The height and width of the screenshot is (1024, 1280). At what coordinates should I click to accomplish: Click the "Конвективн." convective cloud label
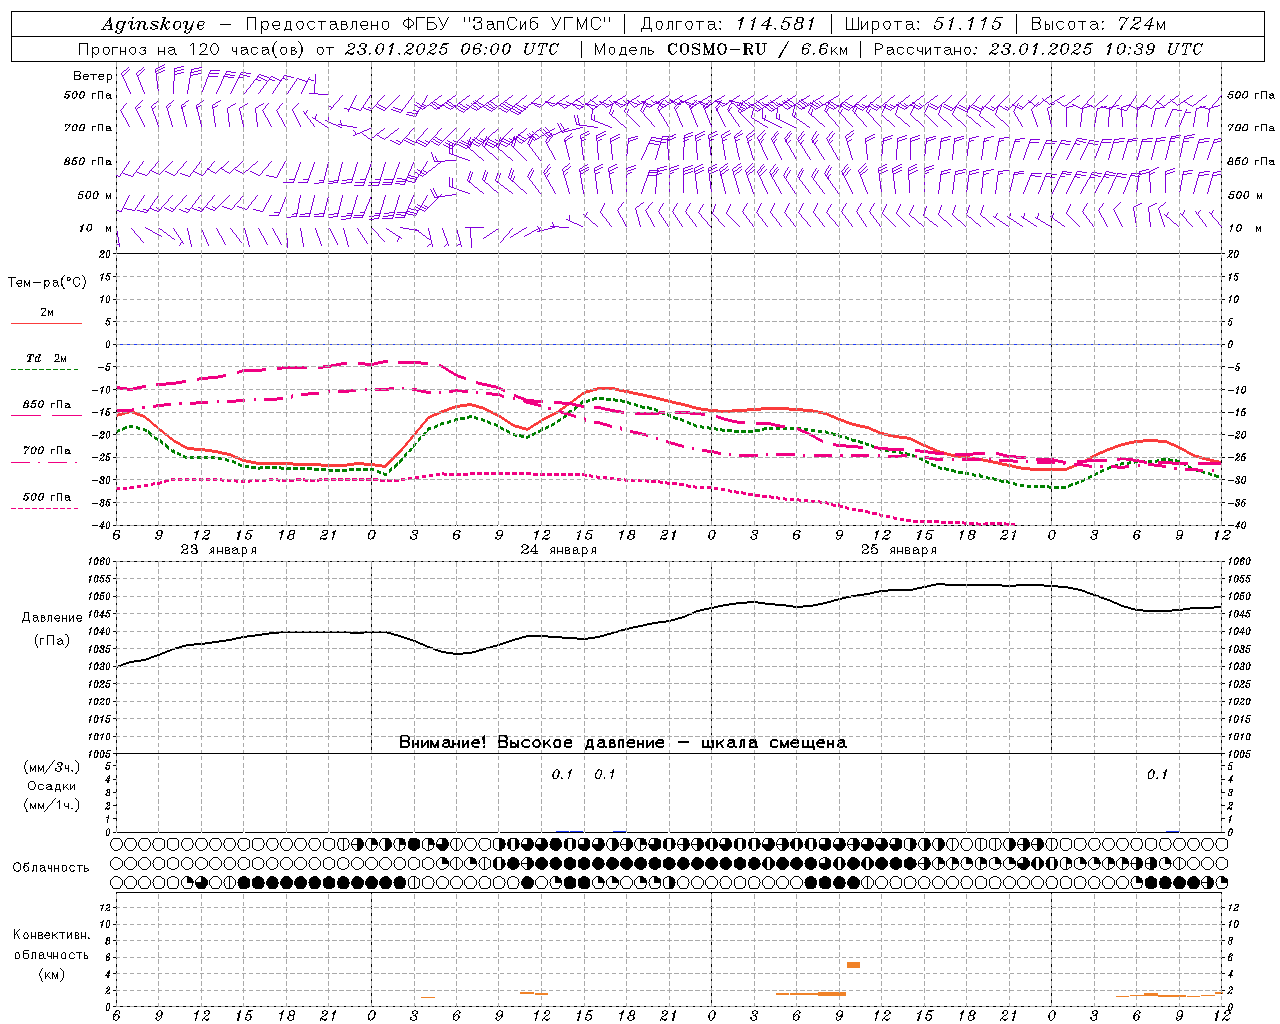51,935
